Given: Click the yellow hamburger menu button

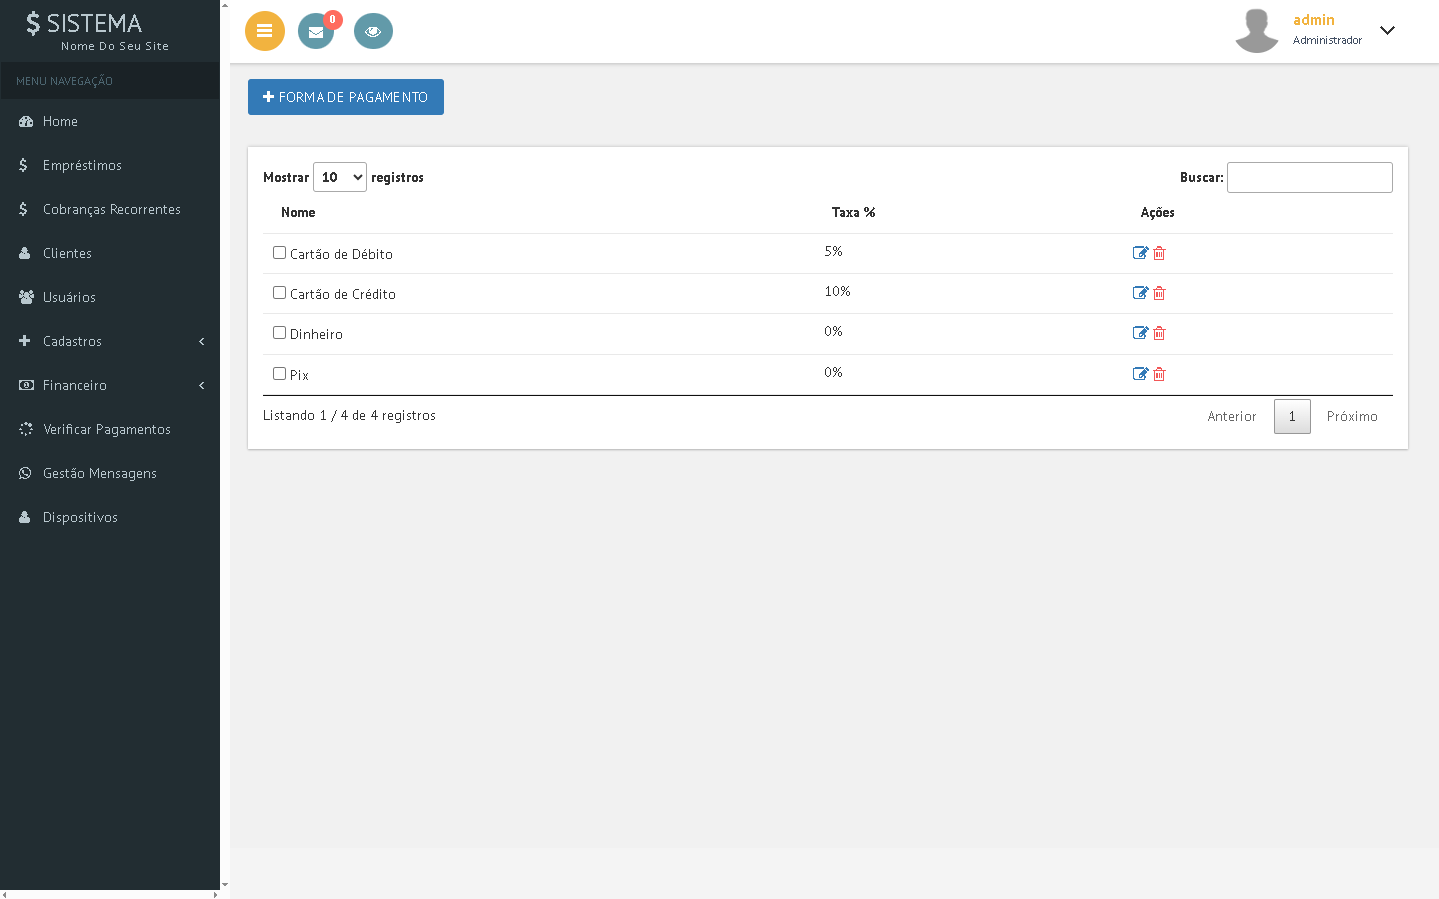Looking at the screenshot, I should click(x=265, y=31).
